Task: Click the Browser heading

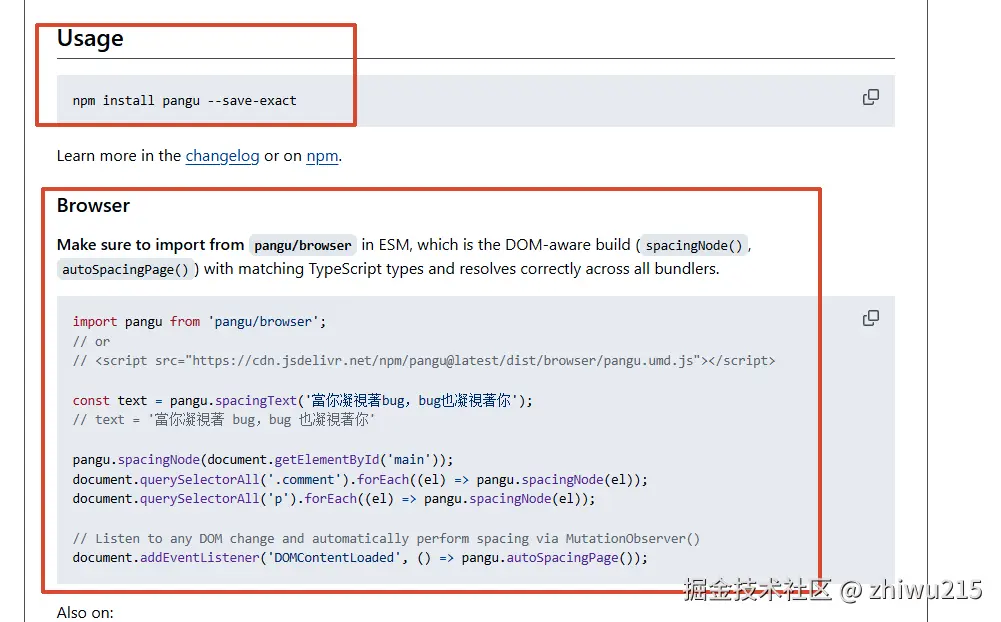Action: [x=93, y=206]
